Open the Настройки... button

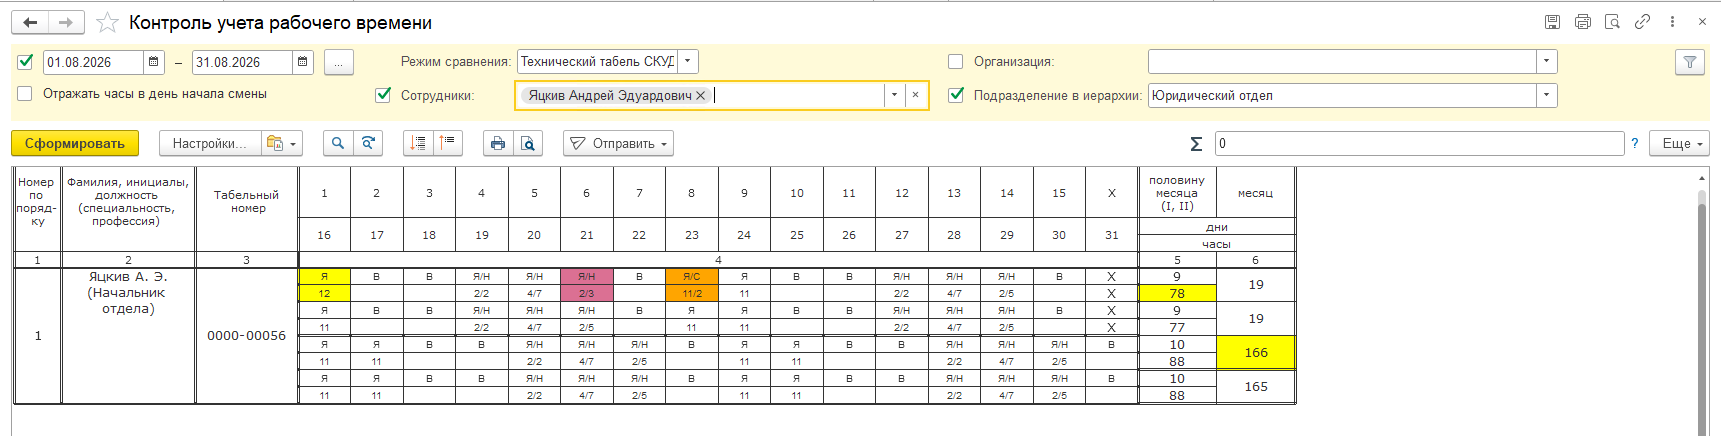(210, 143)
